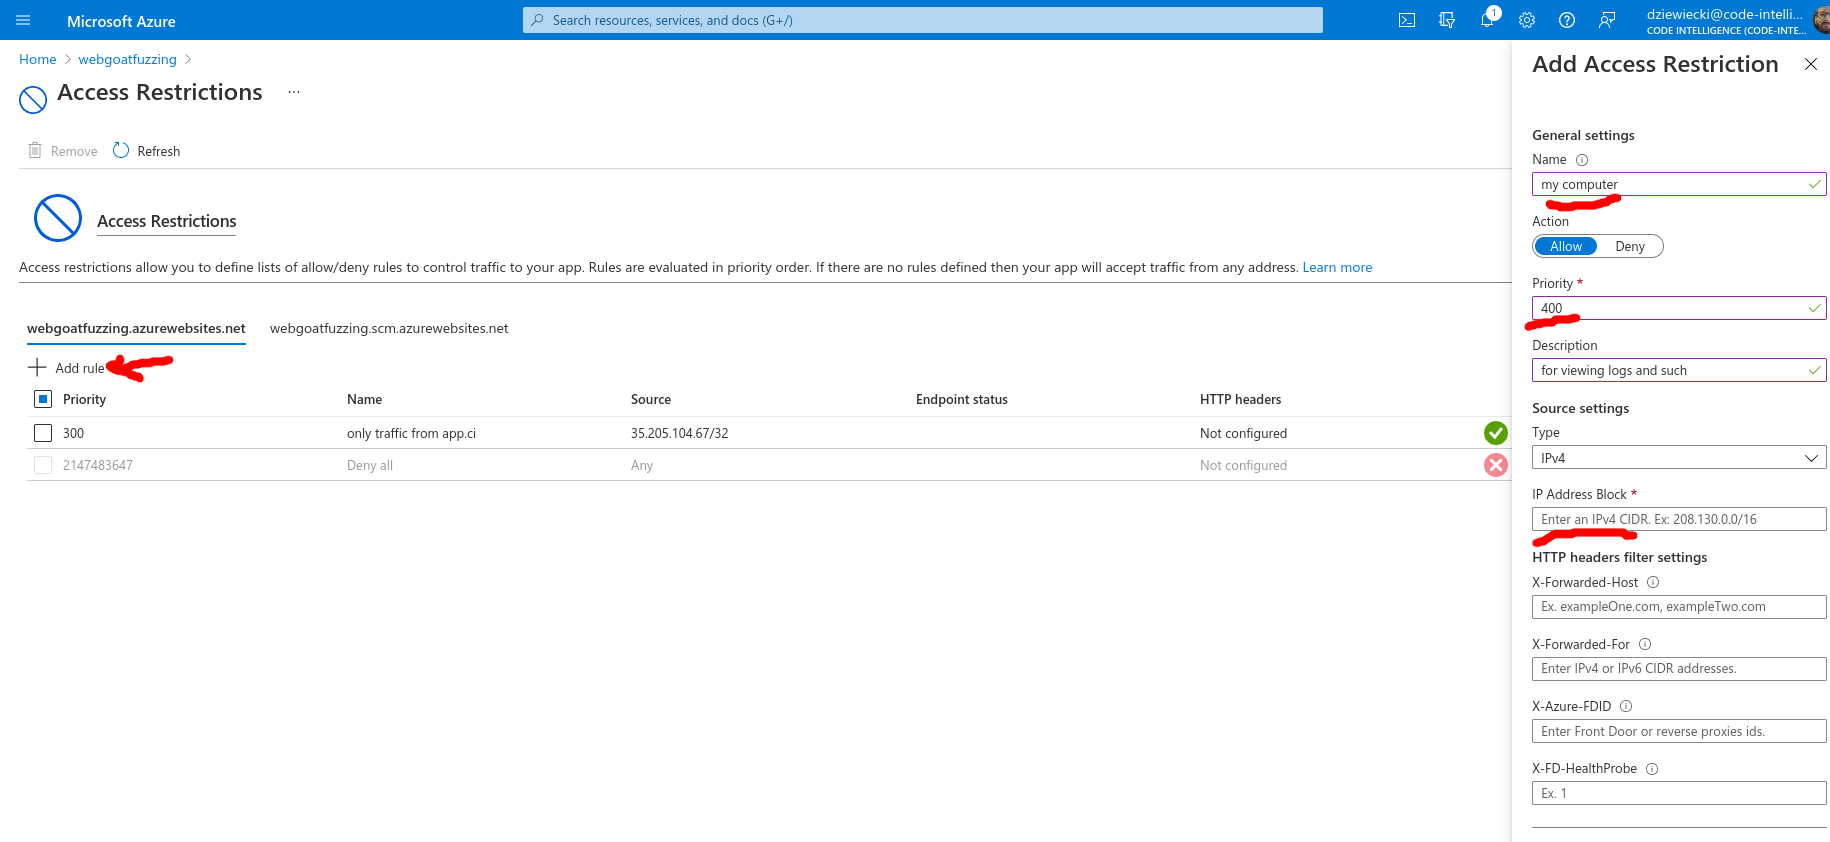This screenshot has width=1830, height=842.
Task: Click priority value 2147483647
Action: click(98, 465)
